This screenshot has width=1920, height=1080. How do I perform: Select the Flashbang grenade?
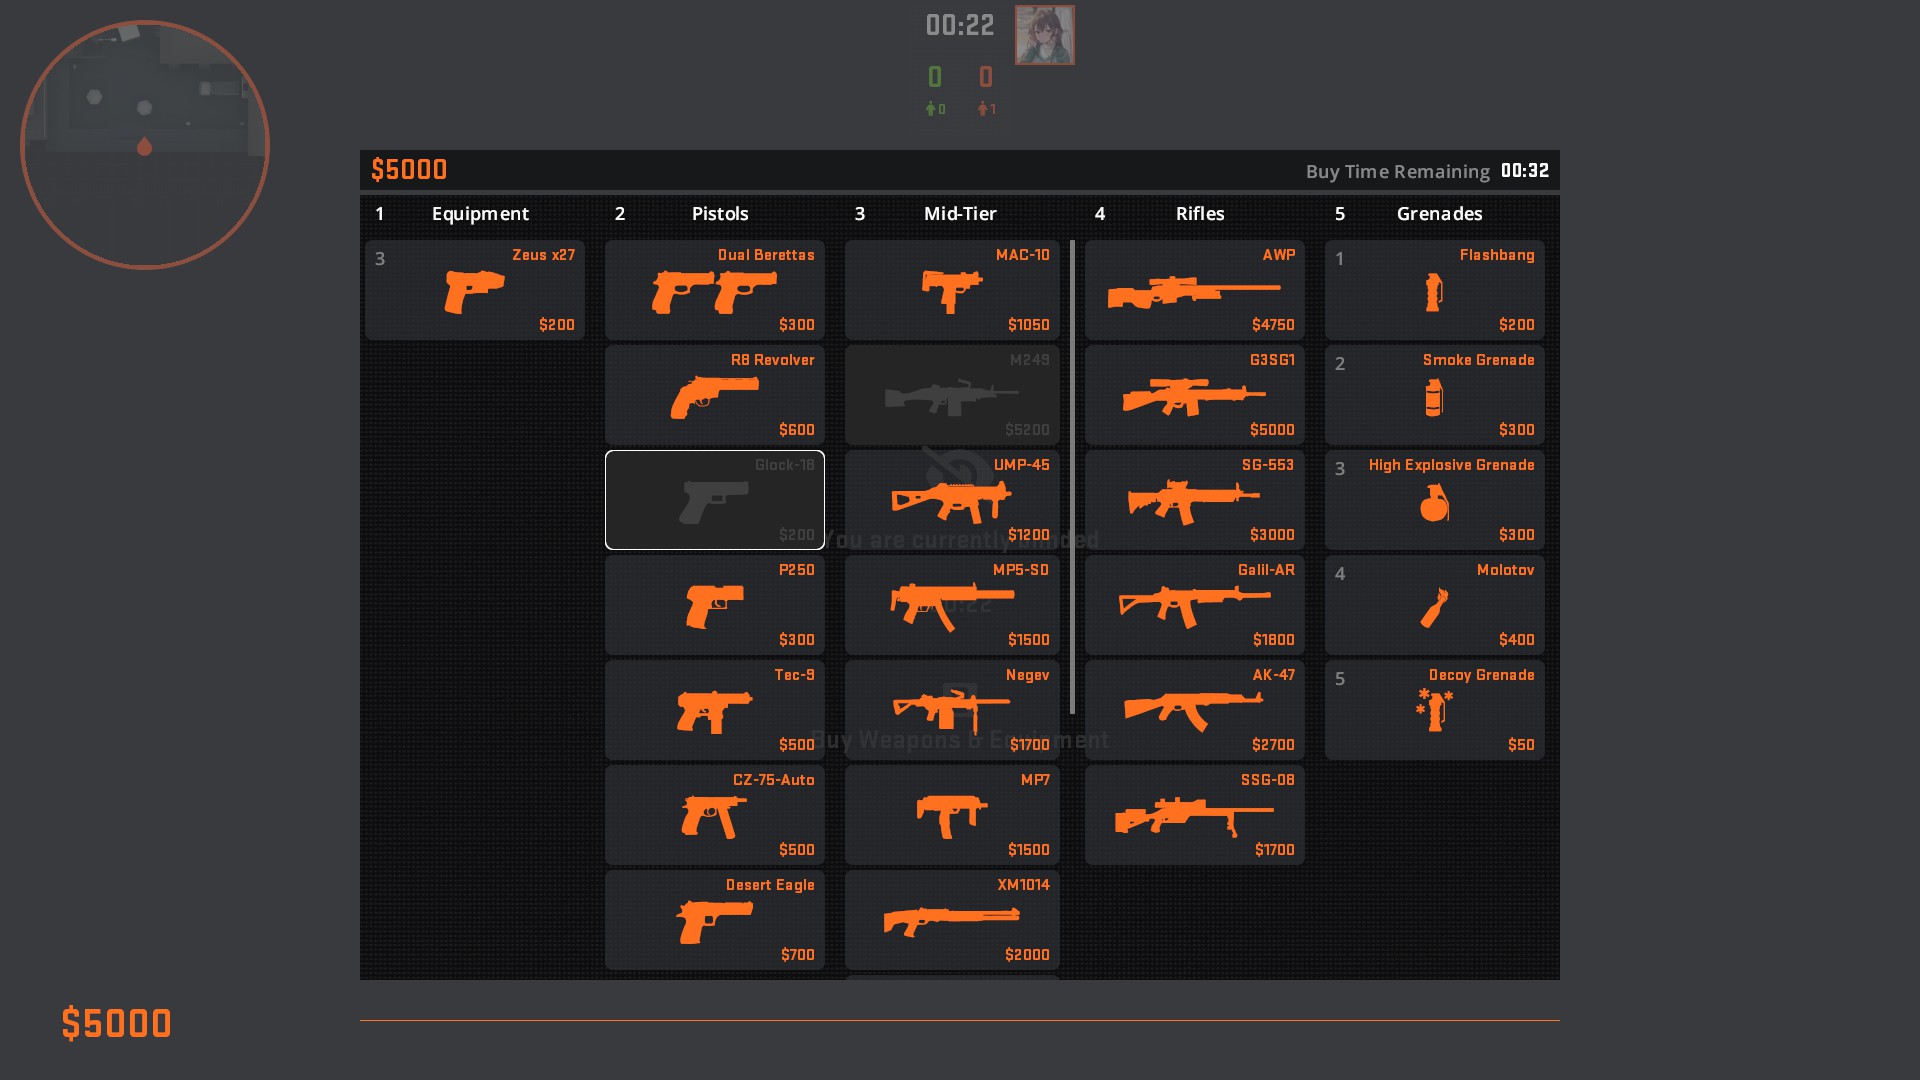click(1434, 290)
